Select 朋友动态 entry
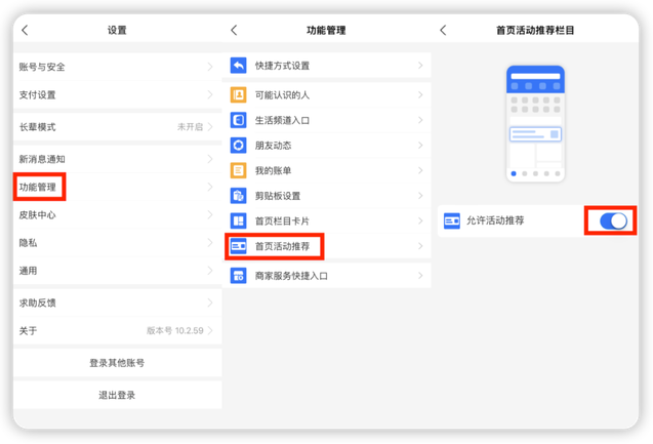This screenshot has height=444, width=653. [327, 145]
